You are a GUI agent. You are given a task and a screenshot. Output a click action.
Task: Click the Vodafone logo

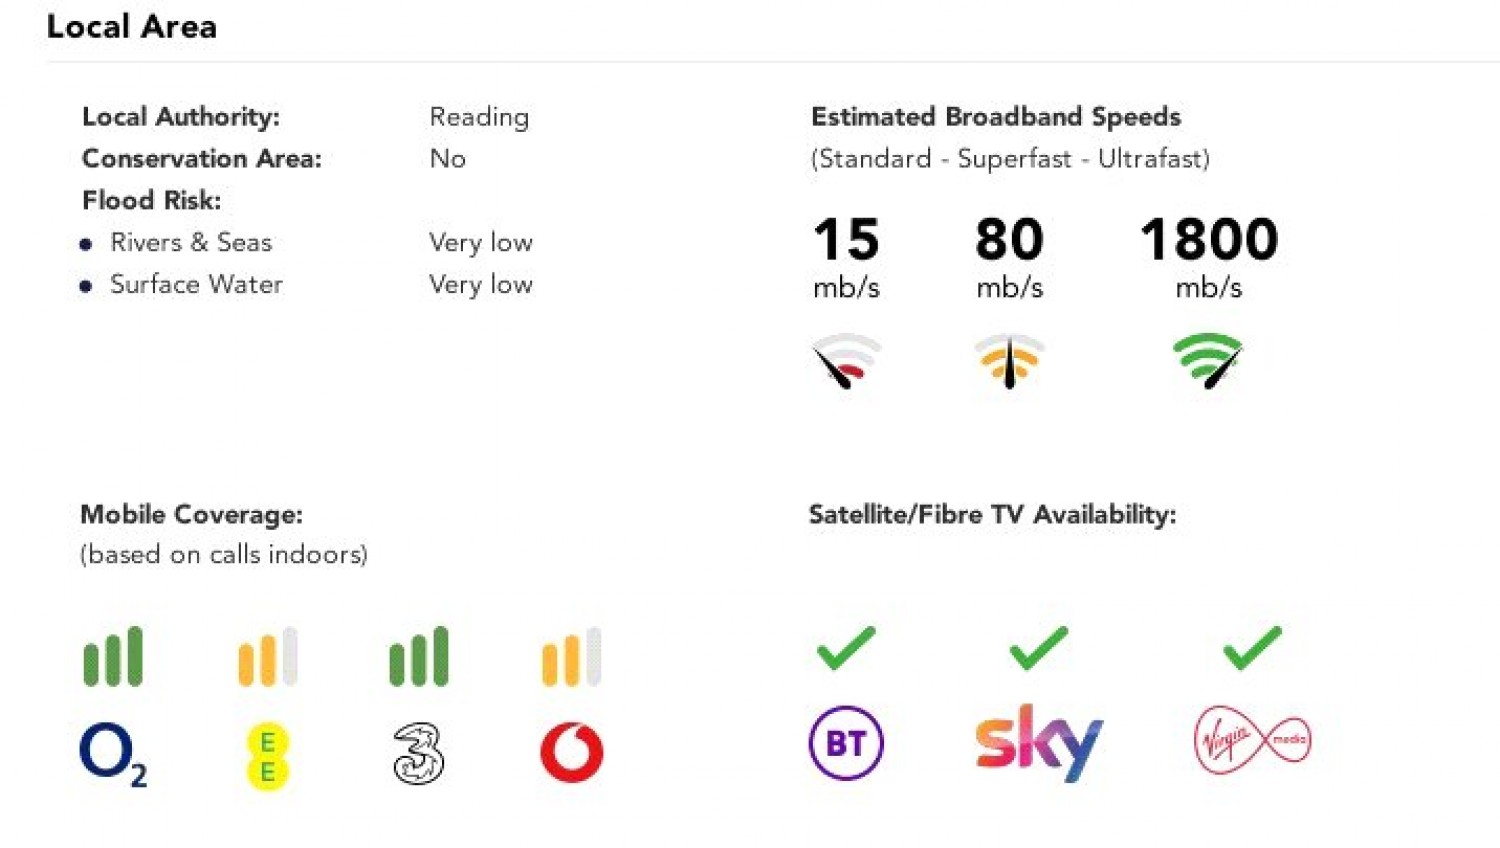point(571,753)
